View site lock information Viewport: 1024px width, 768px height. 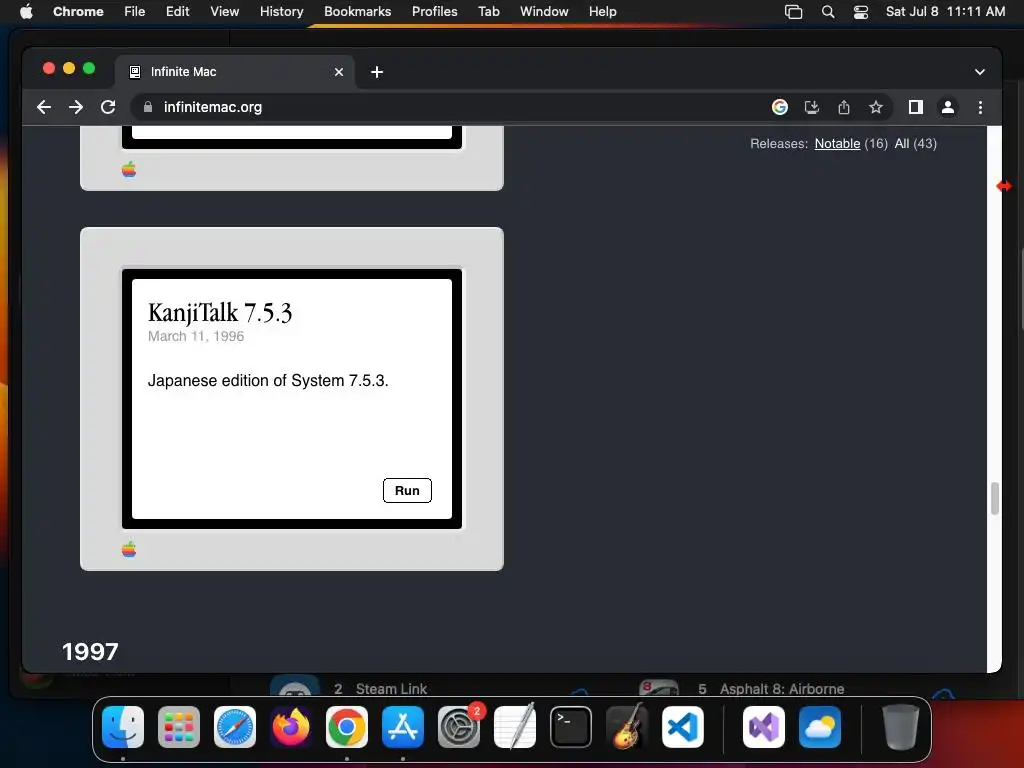tap(148, 107)
